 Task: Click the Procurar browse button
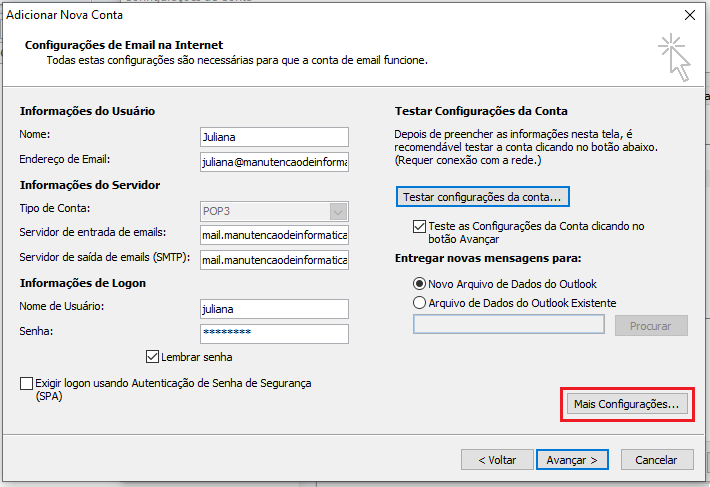pyautogui.click(x=651, y=326)
